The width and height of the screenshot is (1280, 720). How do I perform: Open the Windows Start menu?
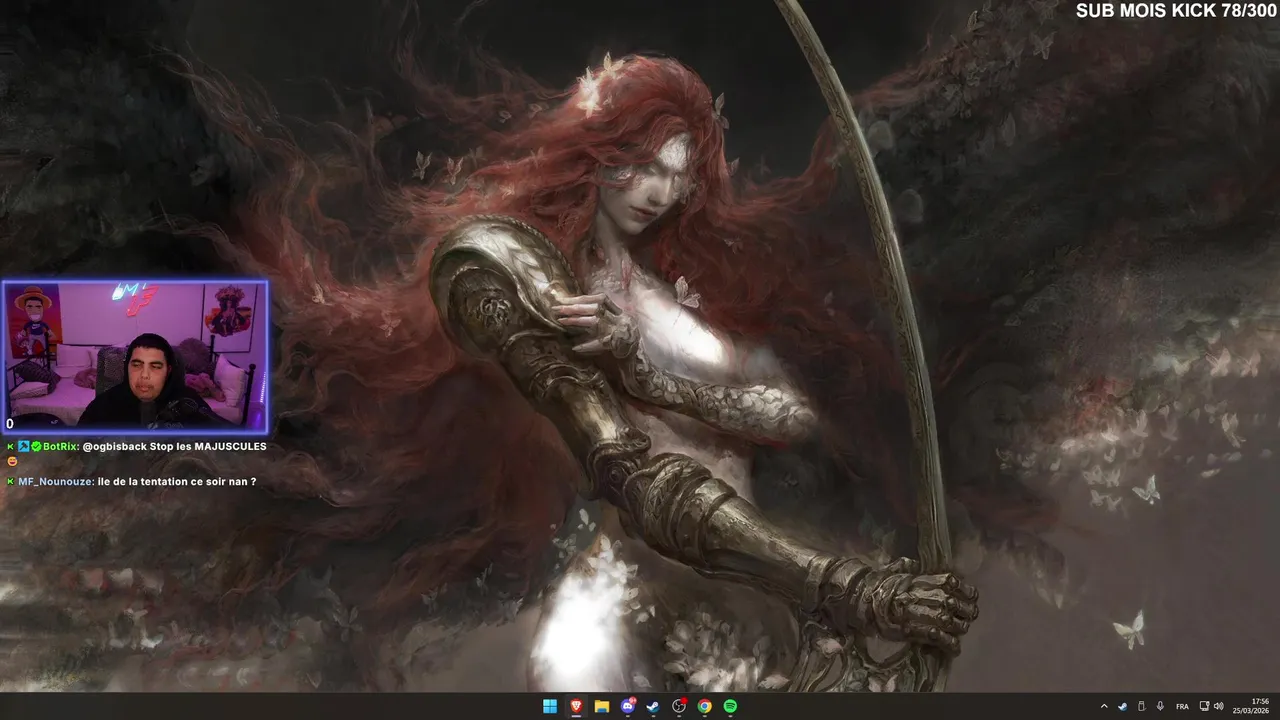click(x=550, y=706)
